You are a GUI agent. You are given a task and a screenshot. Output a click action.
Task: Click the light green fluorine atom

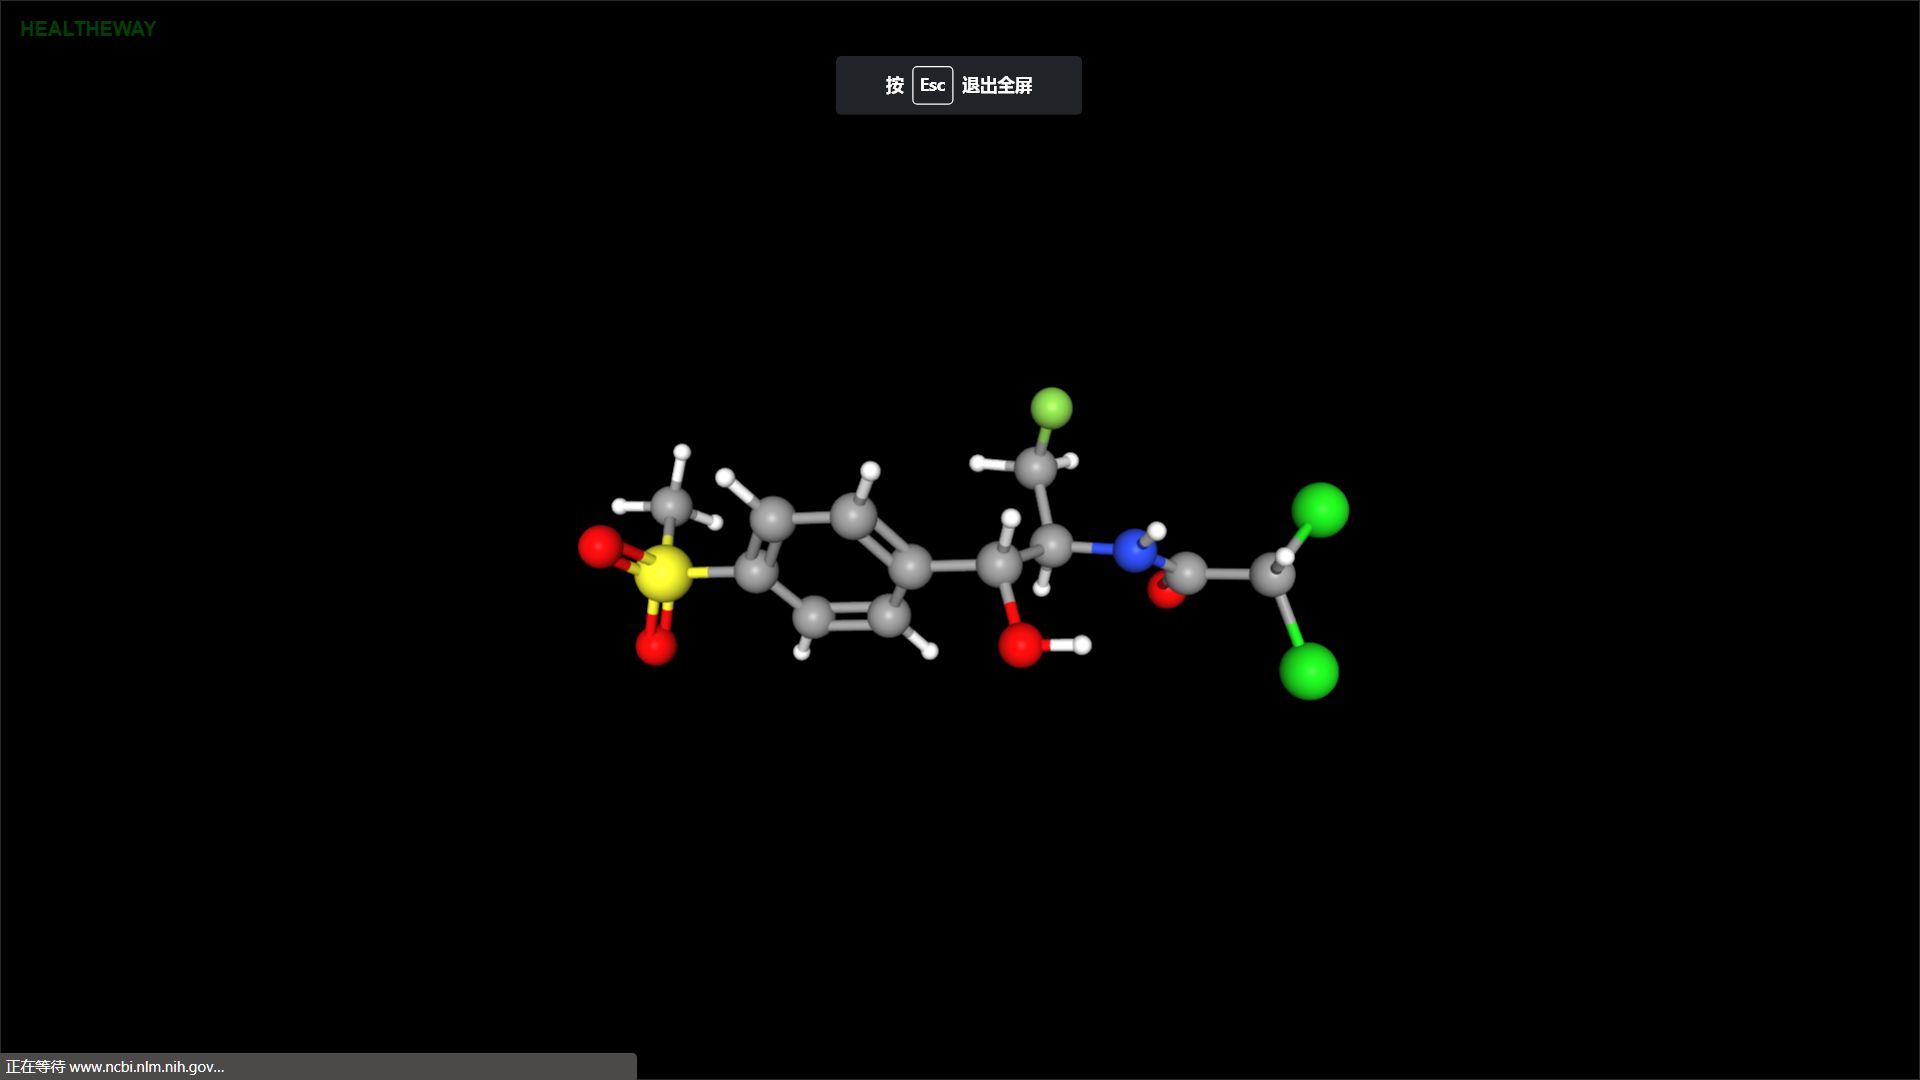(1051, 408)
